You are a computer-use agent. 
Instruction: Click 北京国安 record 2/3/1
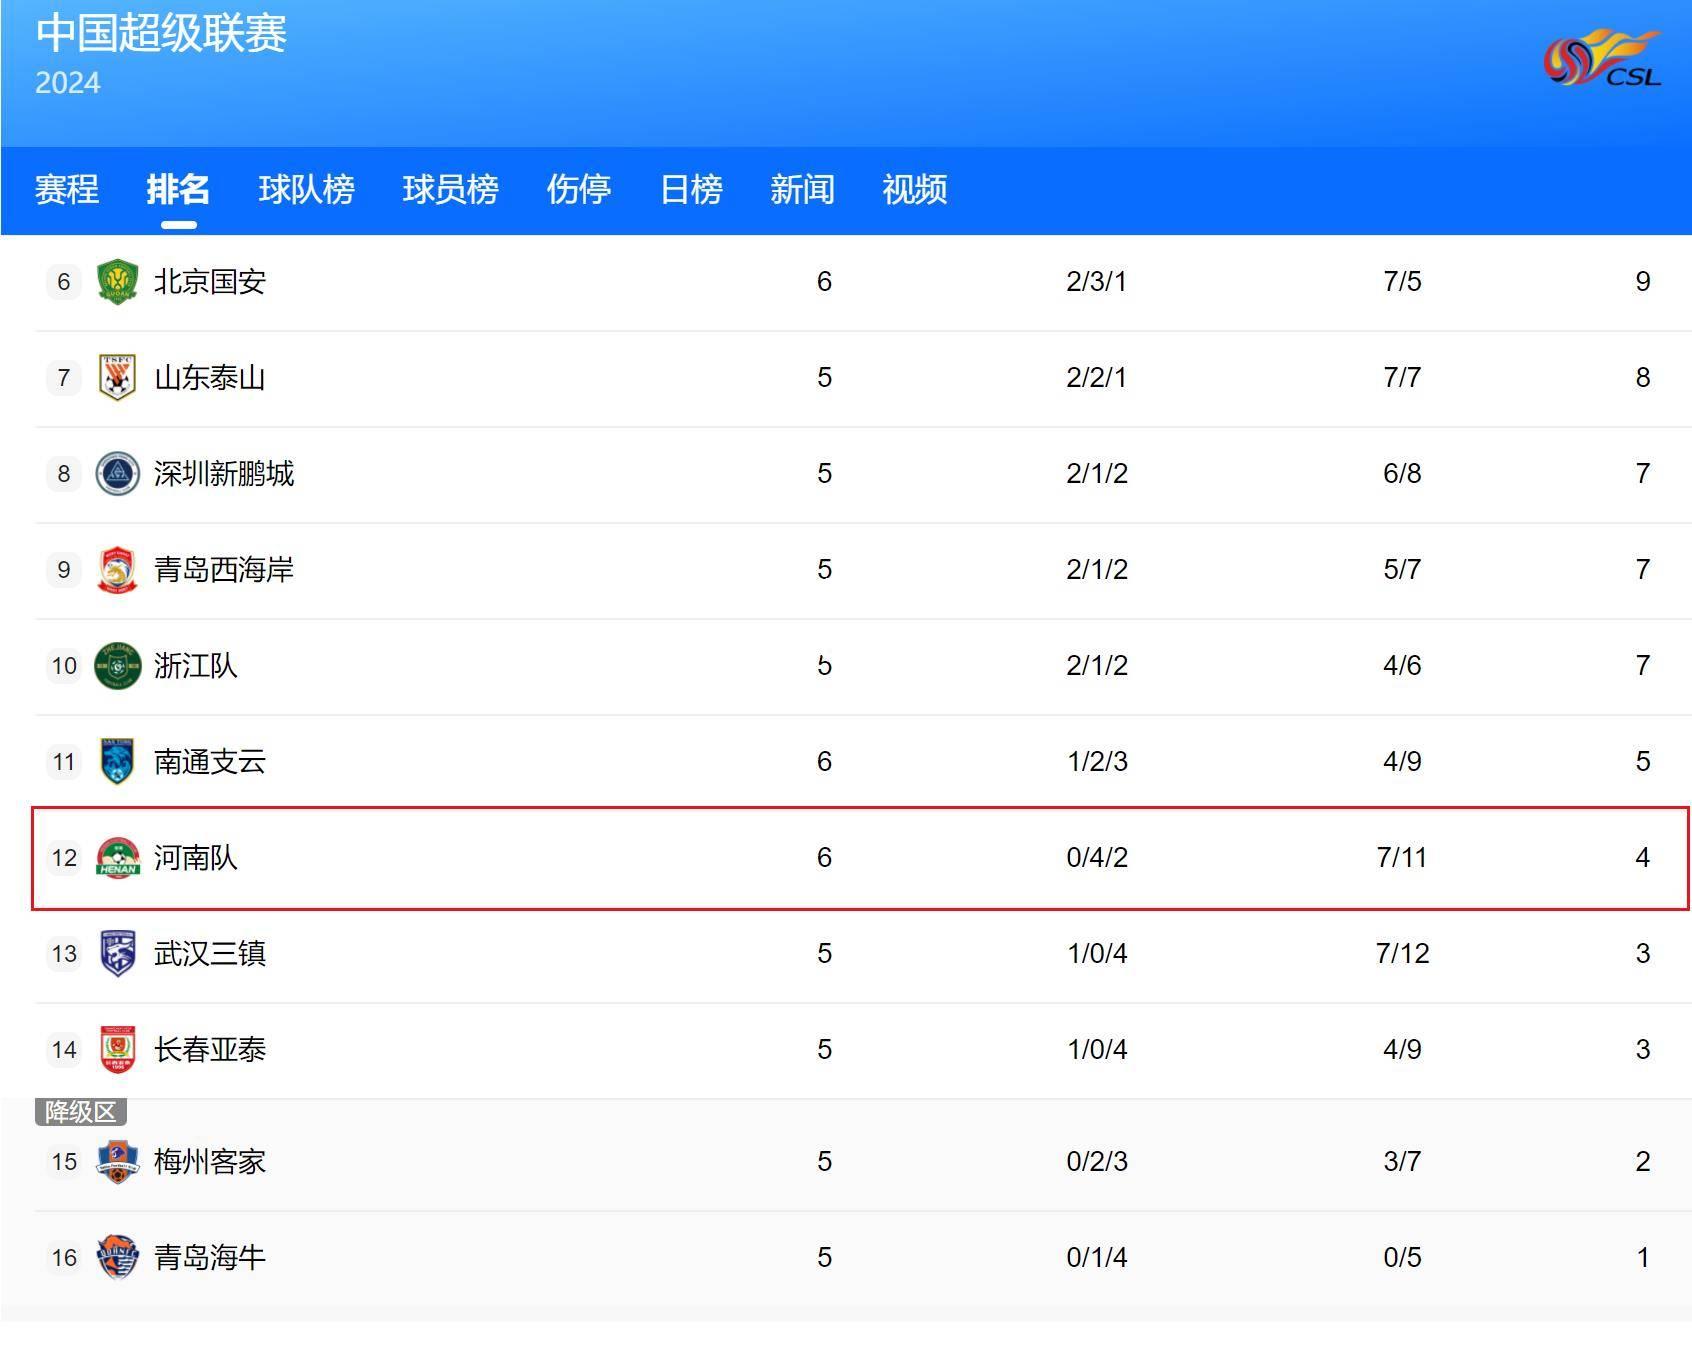(x=1096, y=282)
